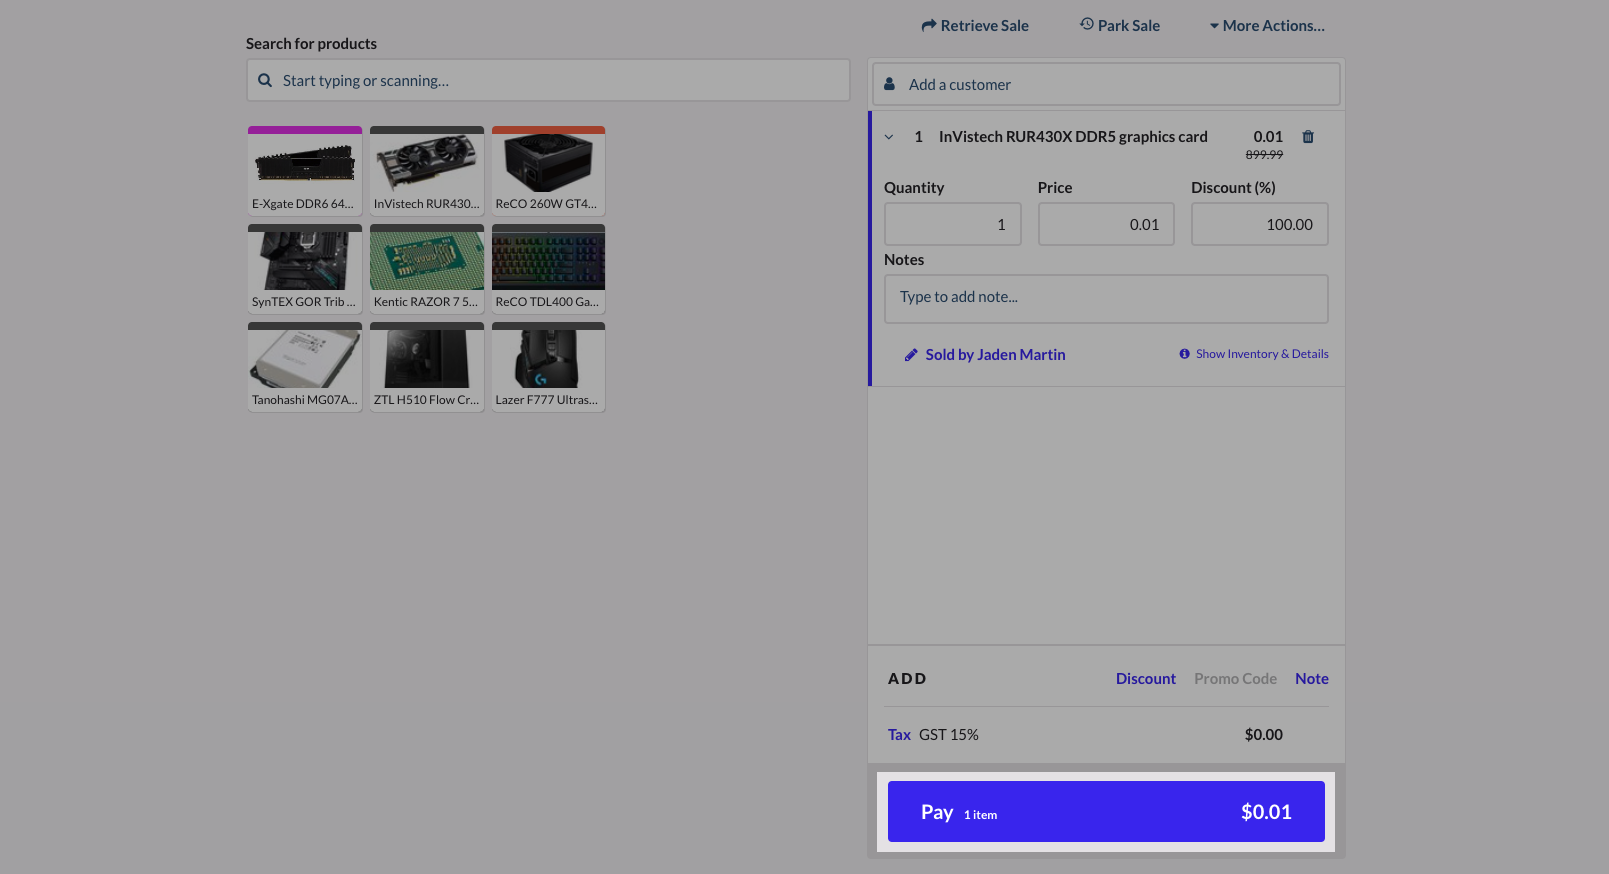Delete the InVistech line item with trash icon

[1308, 137]
